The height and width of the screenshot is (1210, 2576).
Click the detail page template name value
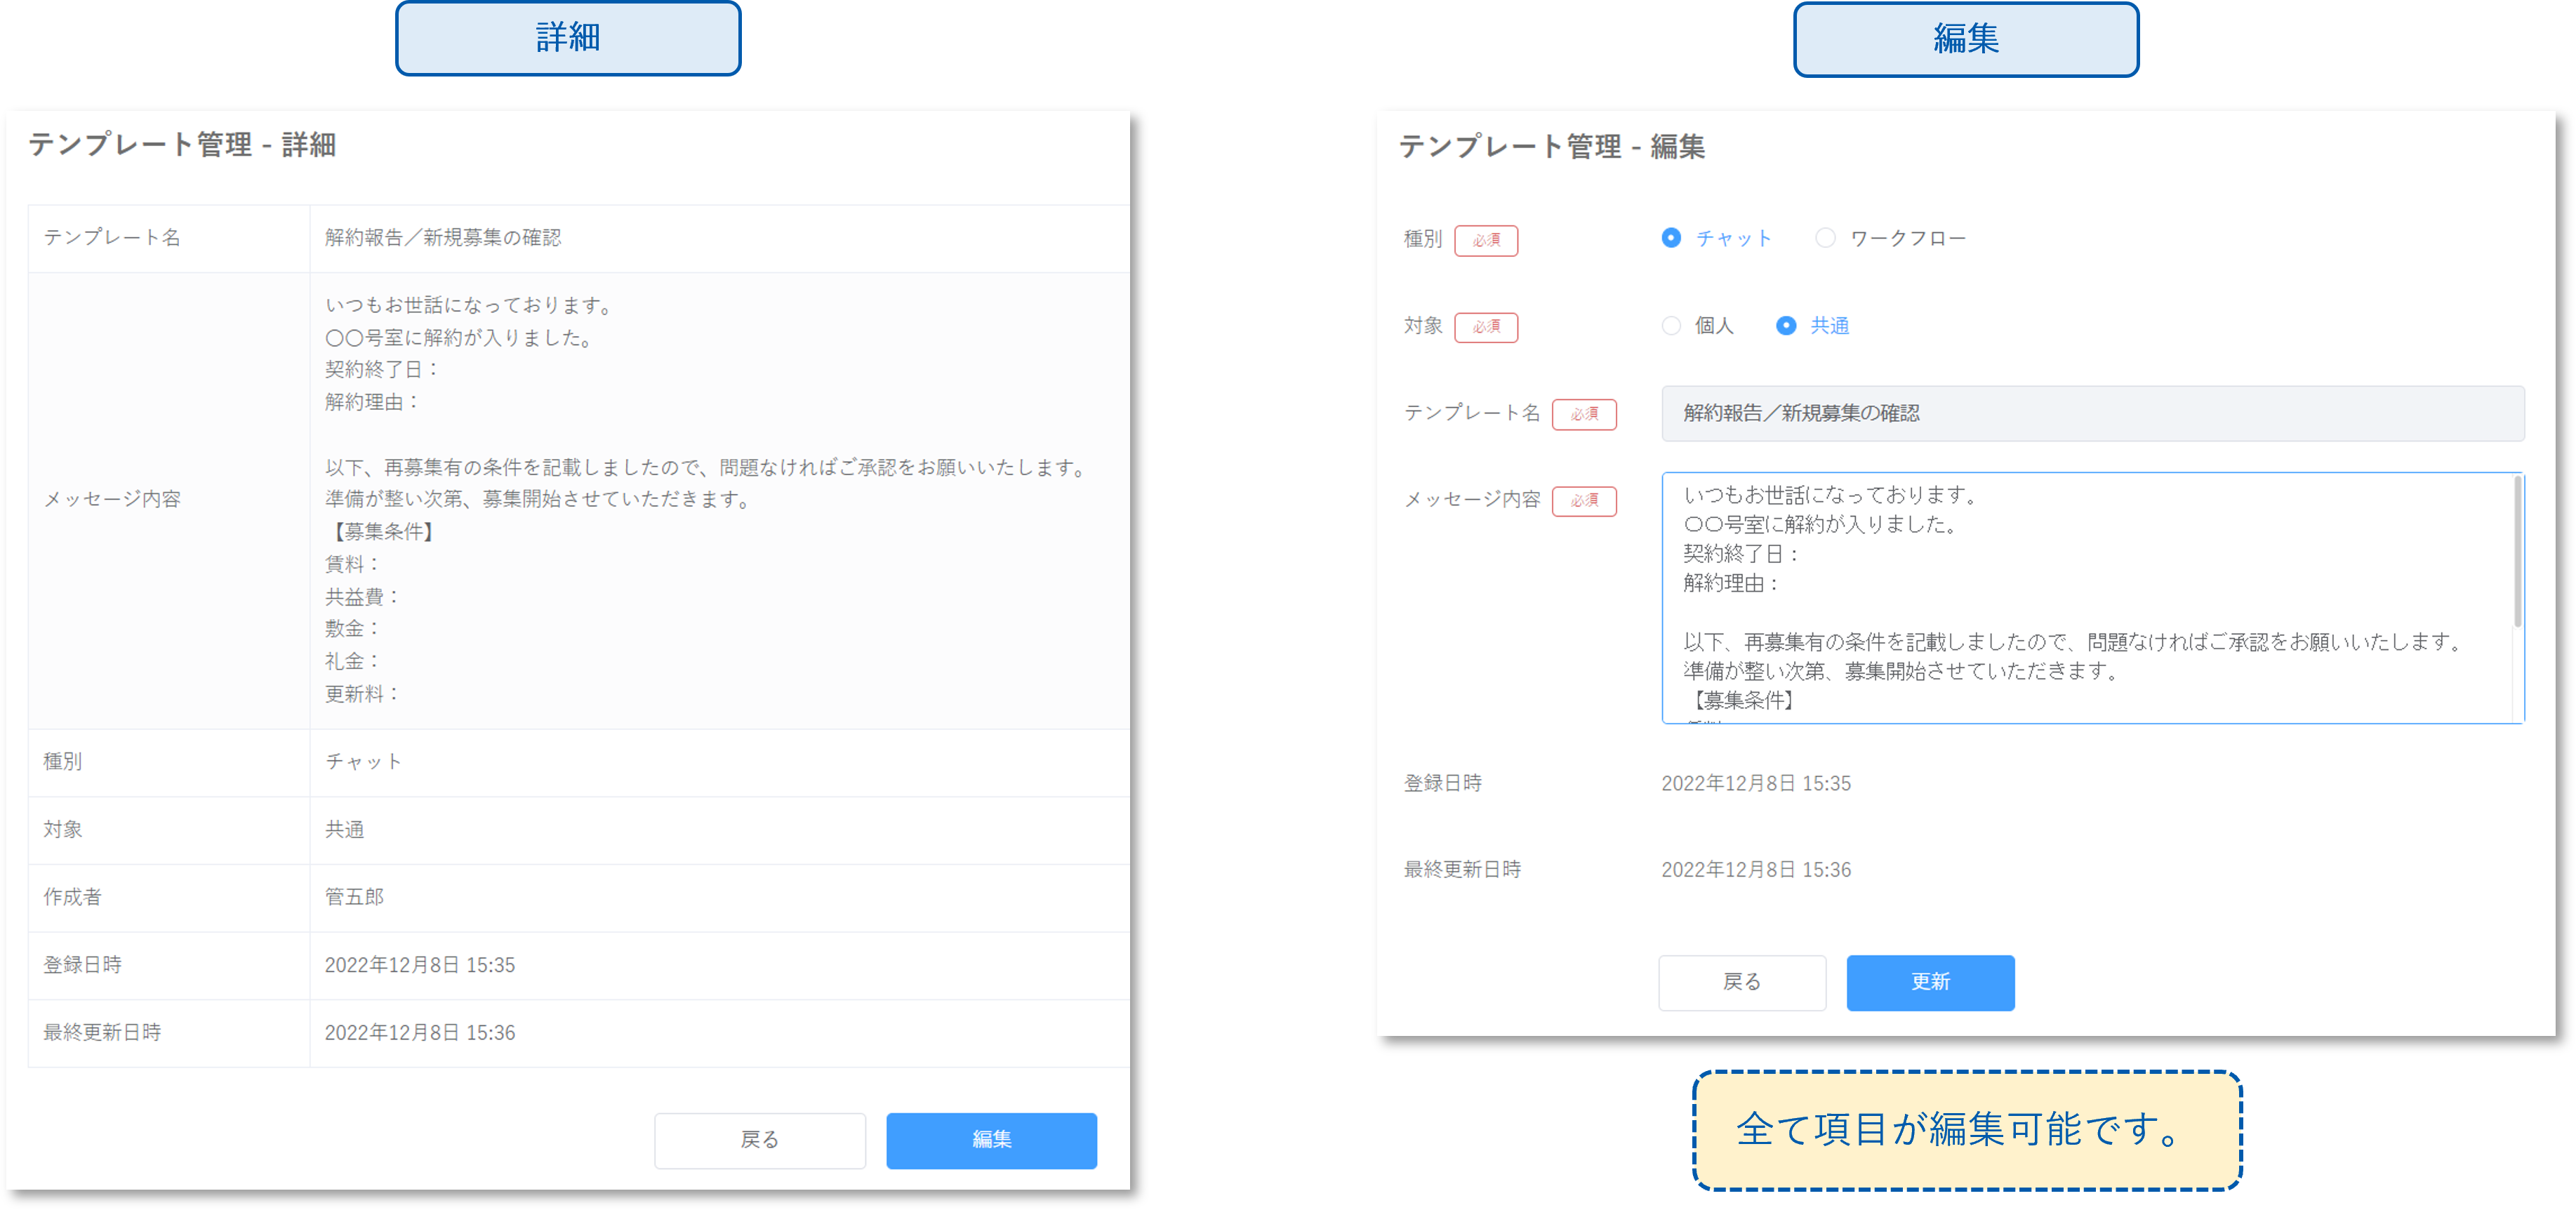pos(443,238)
